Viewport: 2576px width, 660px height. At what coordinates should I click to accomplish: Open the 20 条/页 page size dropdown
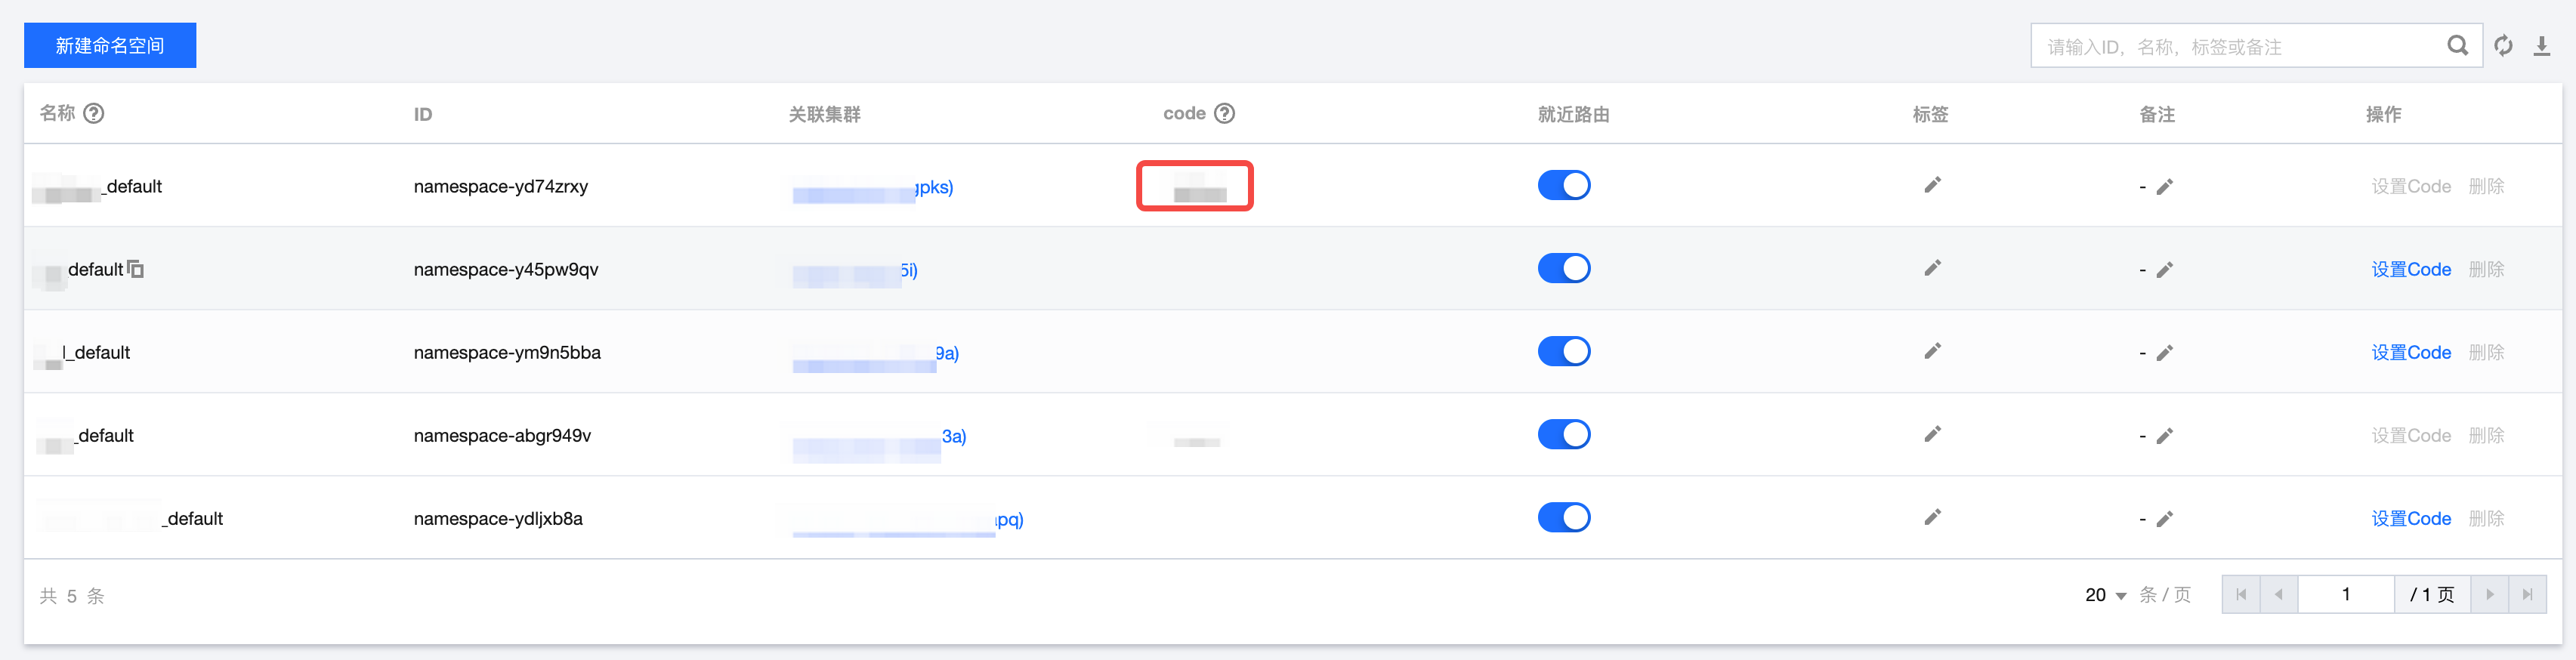point(2105,595)
